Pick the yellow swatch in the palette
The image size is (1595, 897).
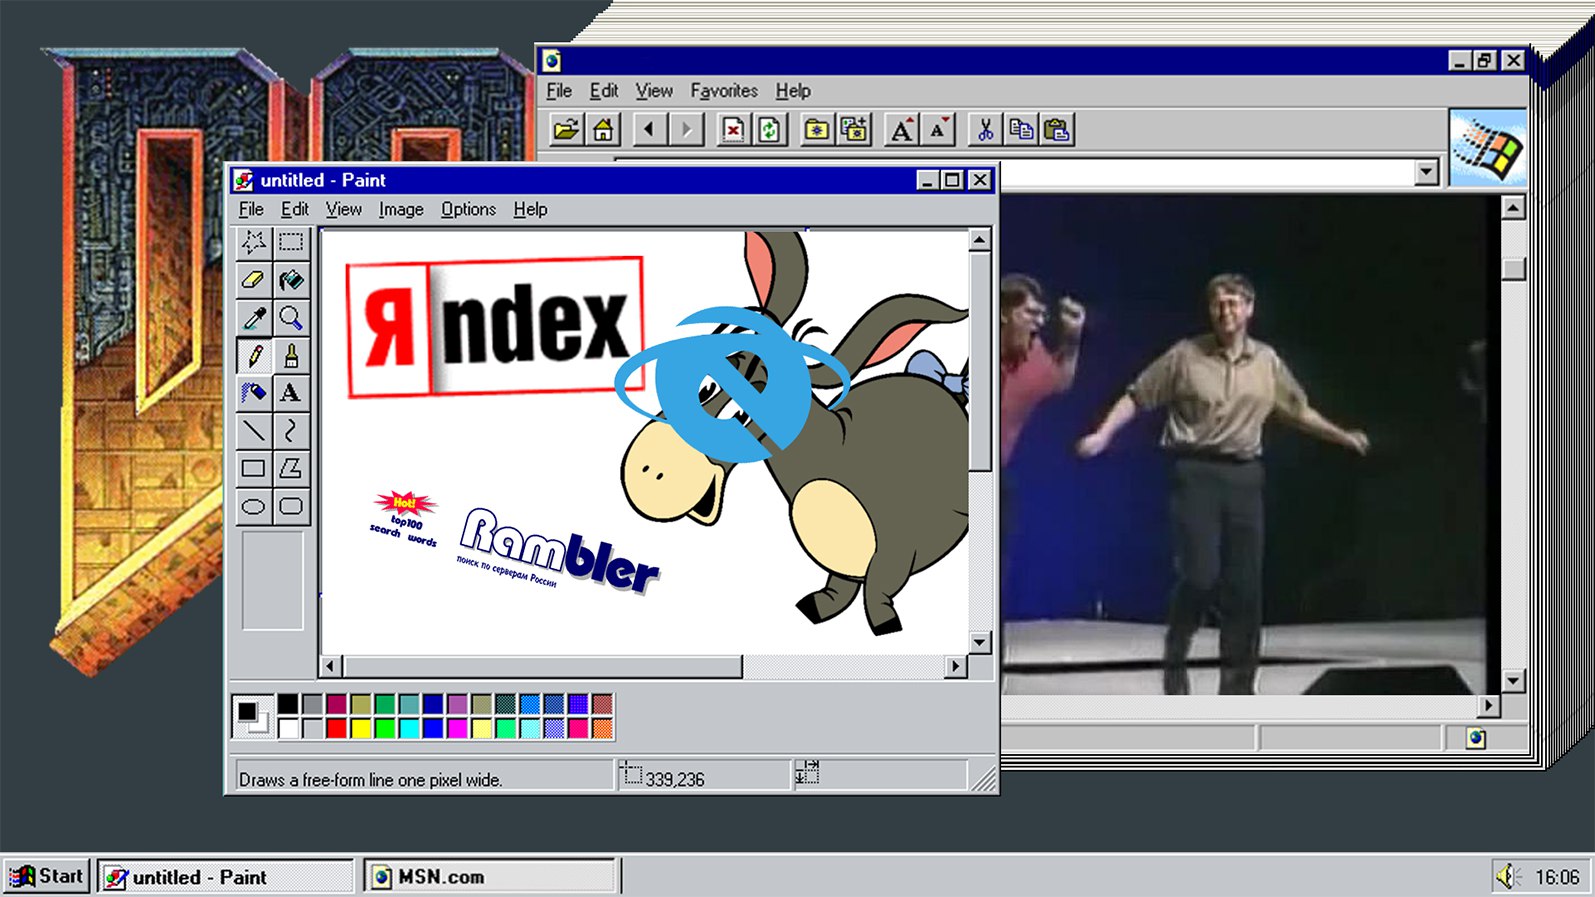[x=361, y=728]
